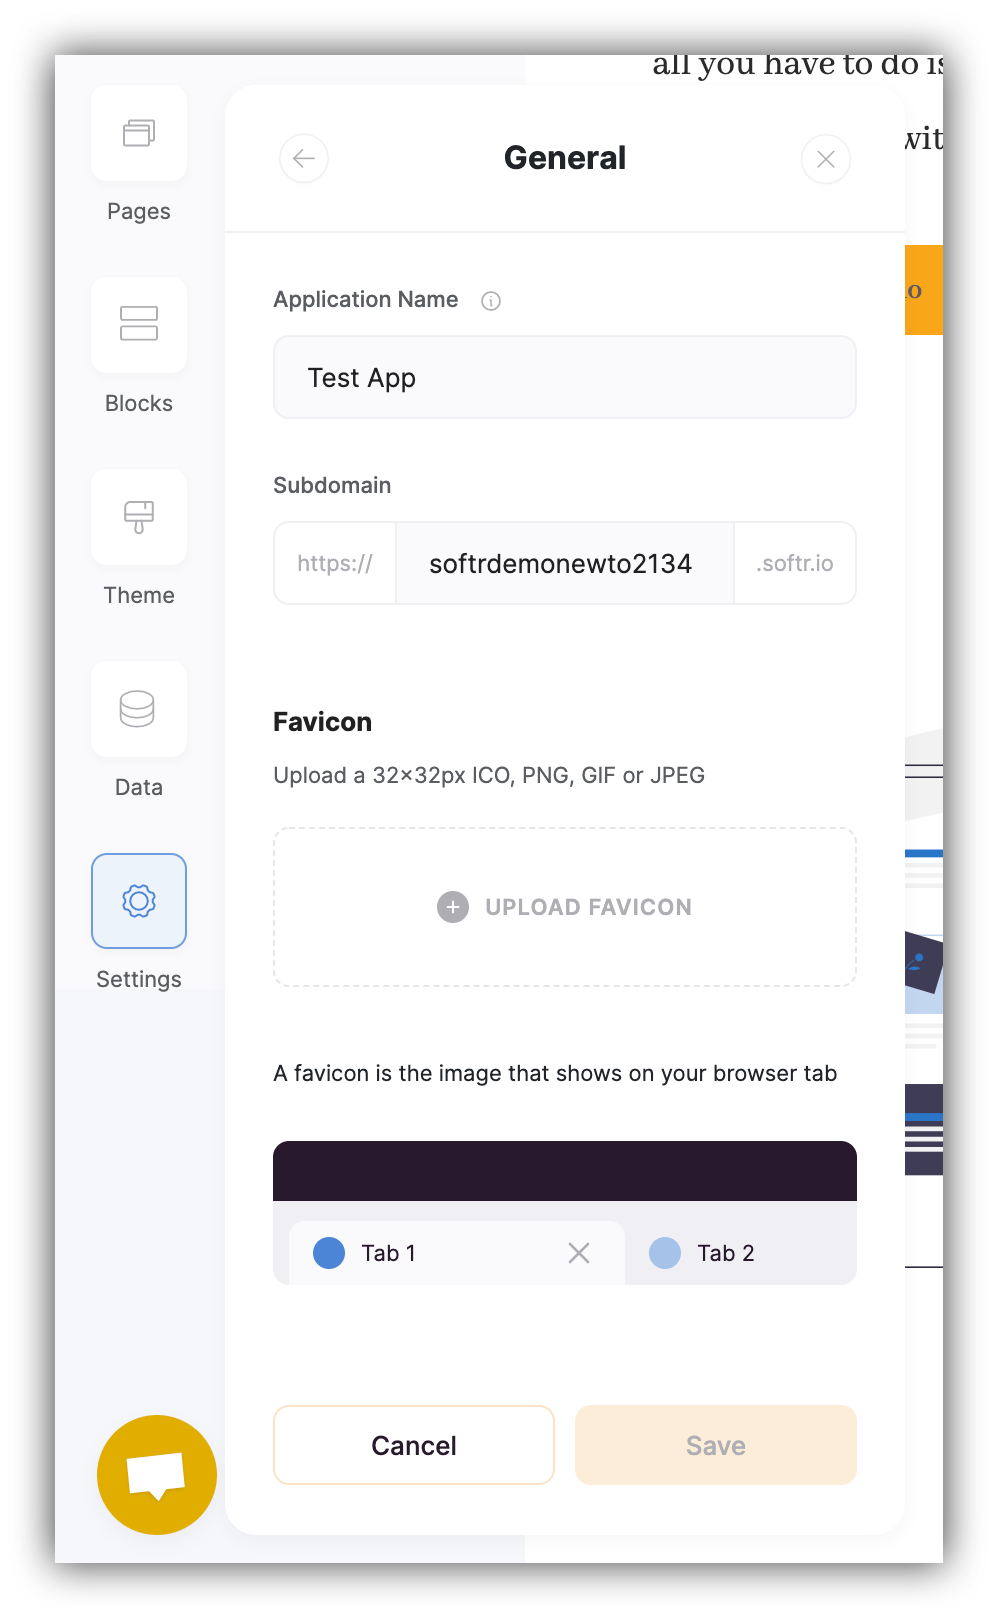Screen dimensions: 998x1618
Task: Click the subdomain input field
Action: (565, 563)
